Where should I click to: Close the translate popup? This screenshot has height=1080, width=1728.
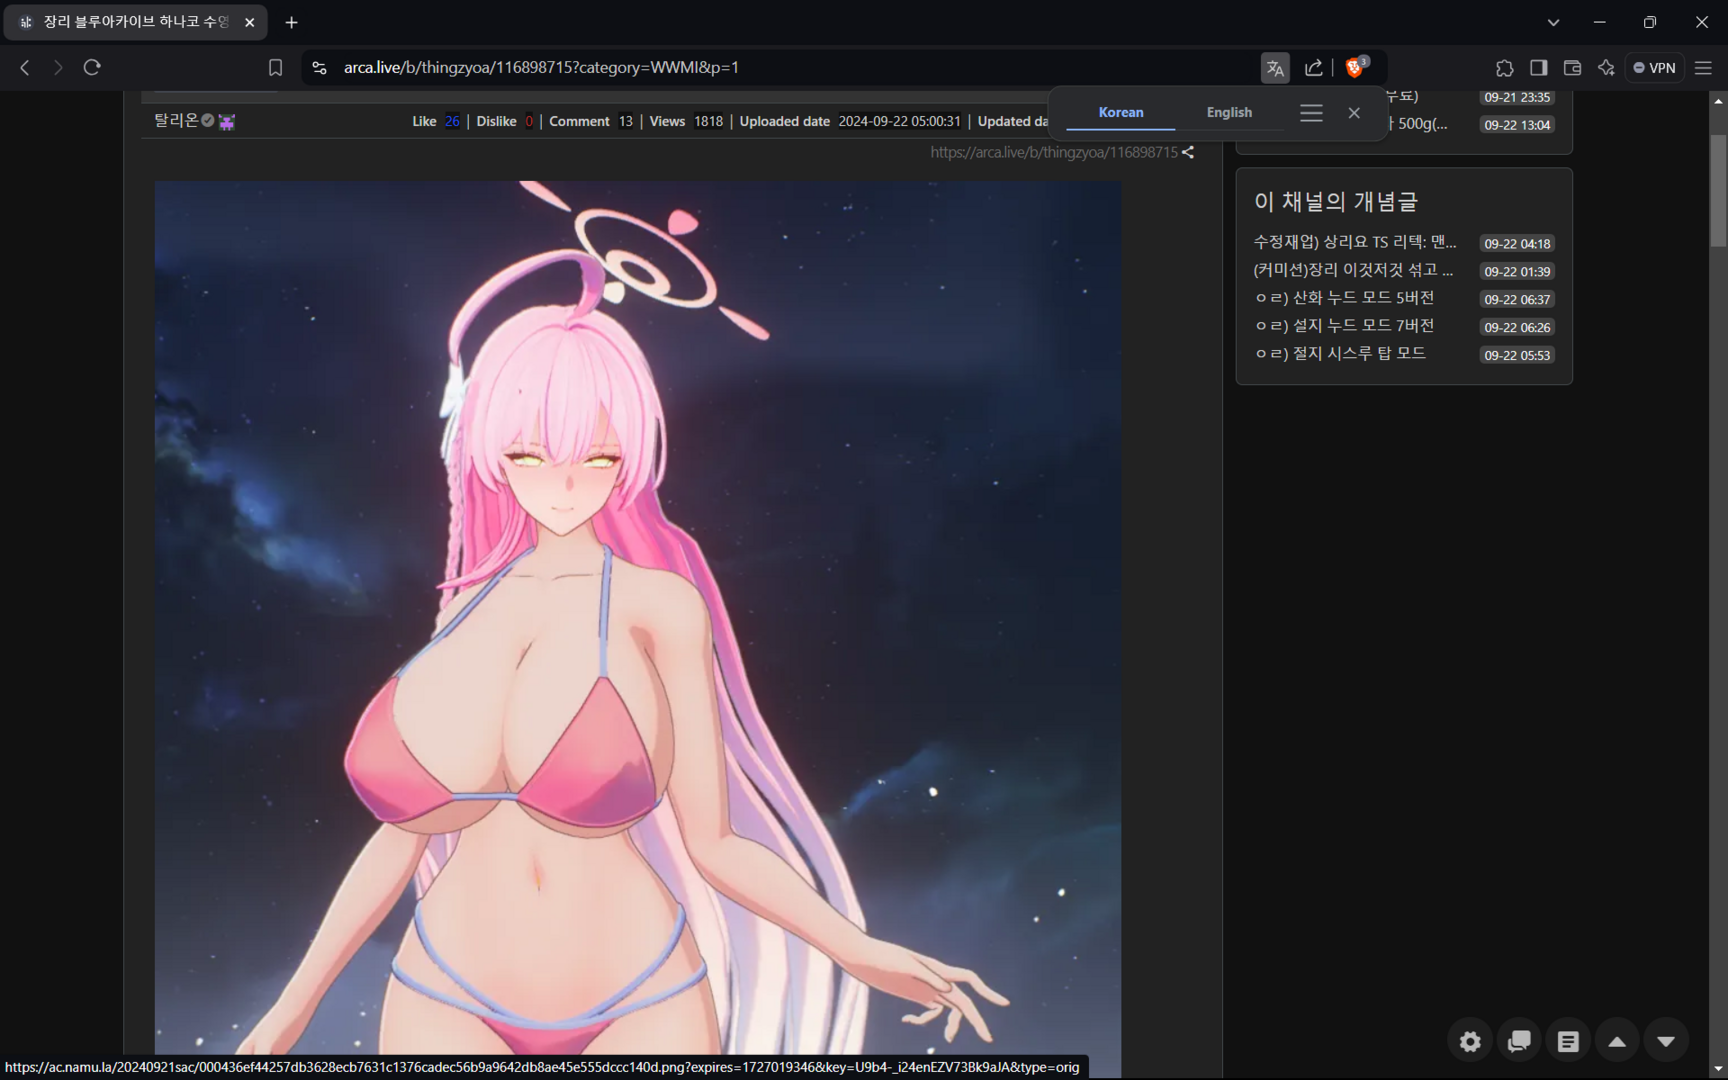[1354, 113]
